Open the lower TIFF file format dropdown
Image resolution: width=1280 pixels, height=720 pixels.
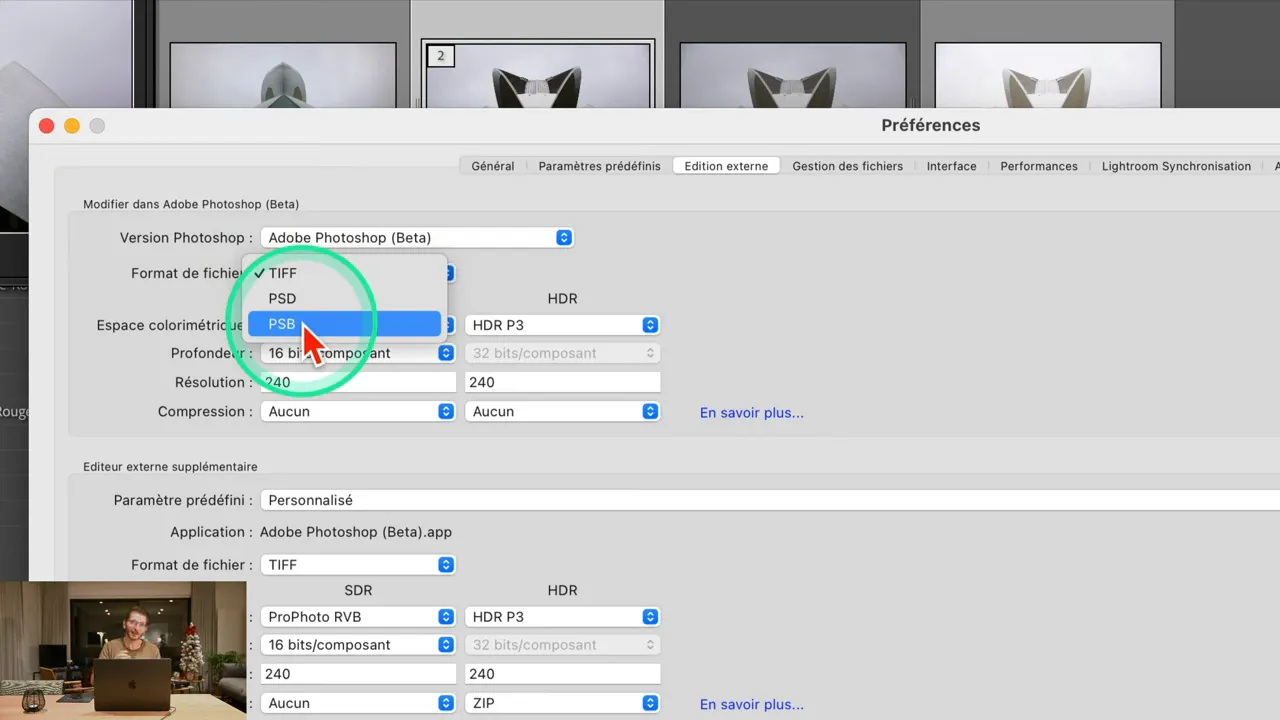[x=357, y=564]
